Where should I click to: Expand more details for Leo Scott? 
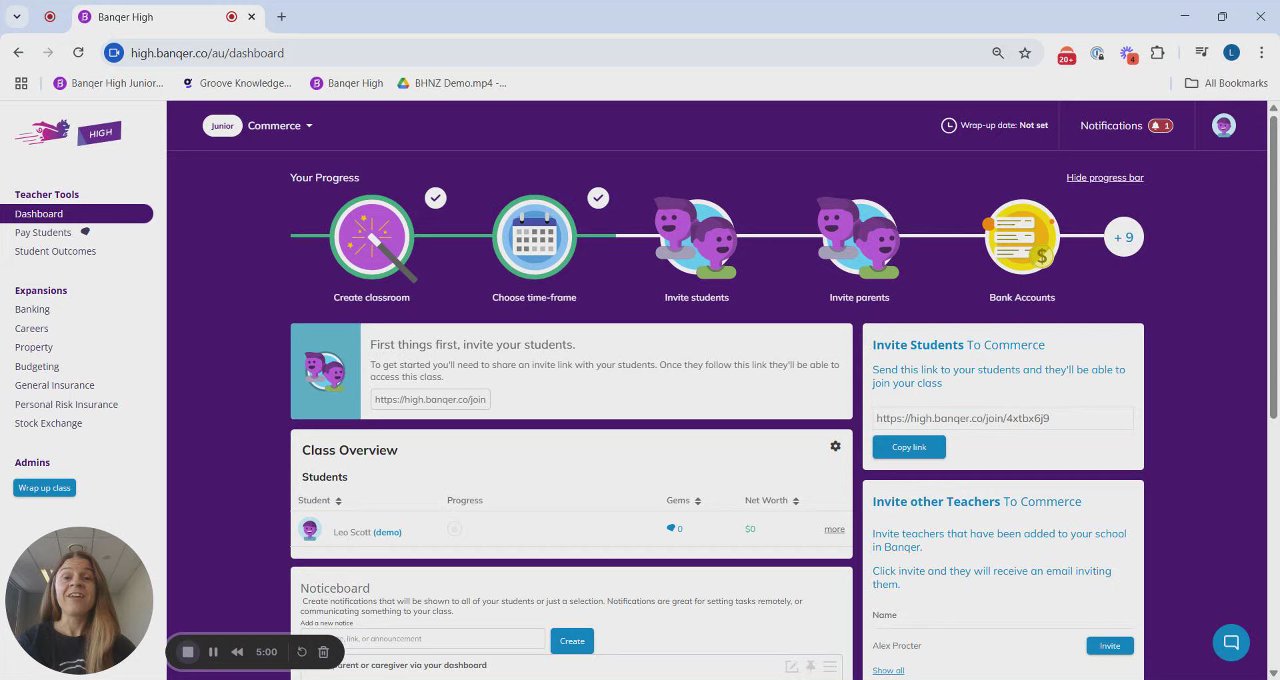(x=834, y=529)
